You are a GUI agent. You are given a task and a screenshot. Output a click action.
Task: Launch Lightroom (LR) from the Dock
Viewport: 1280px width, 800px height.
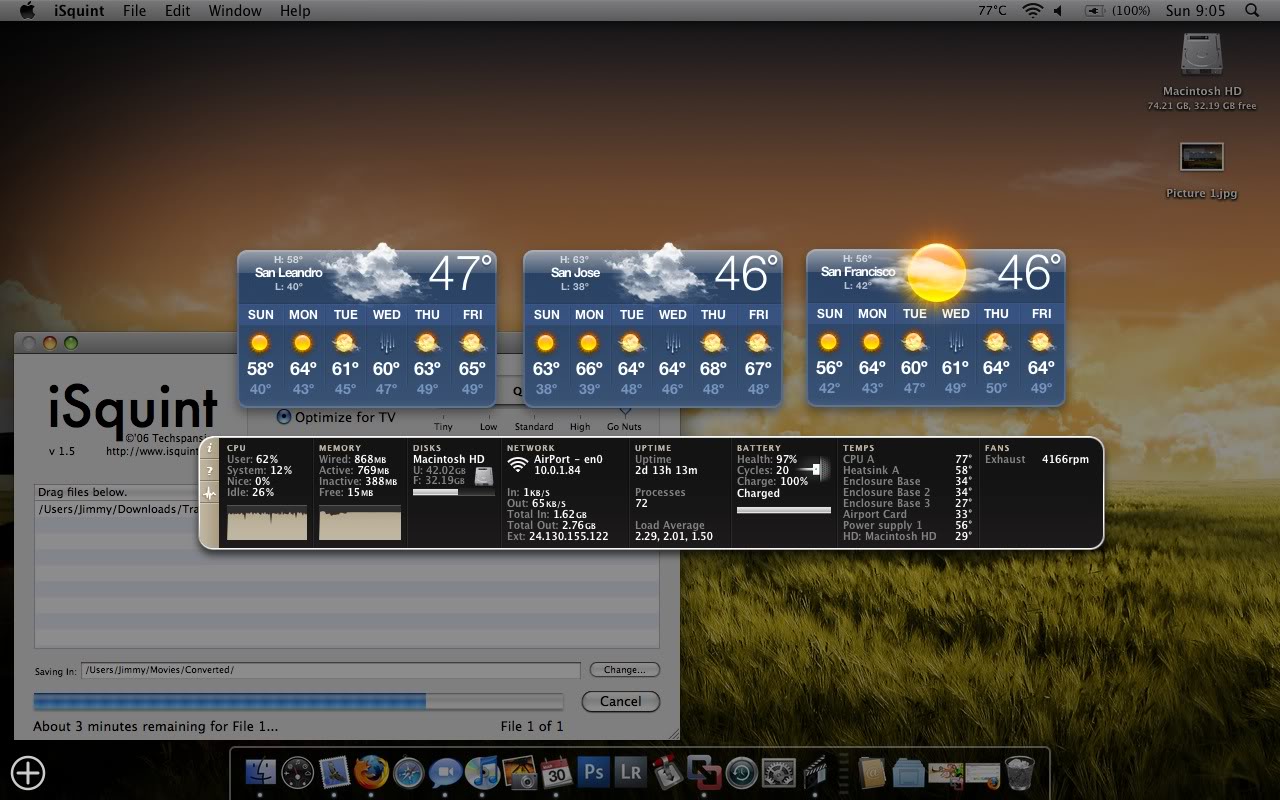[630, 773]
